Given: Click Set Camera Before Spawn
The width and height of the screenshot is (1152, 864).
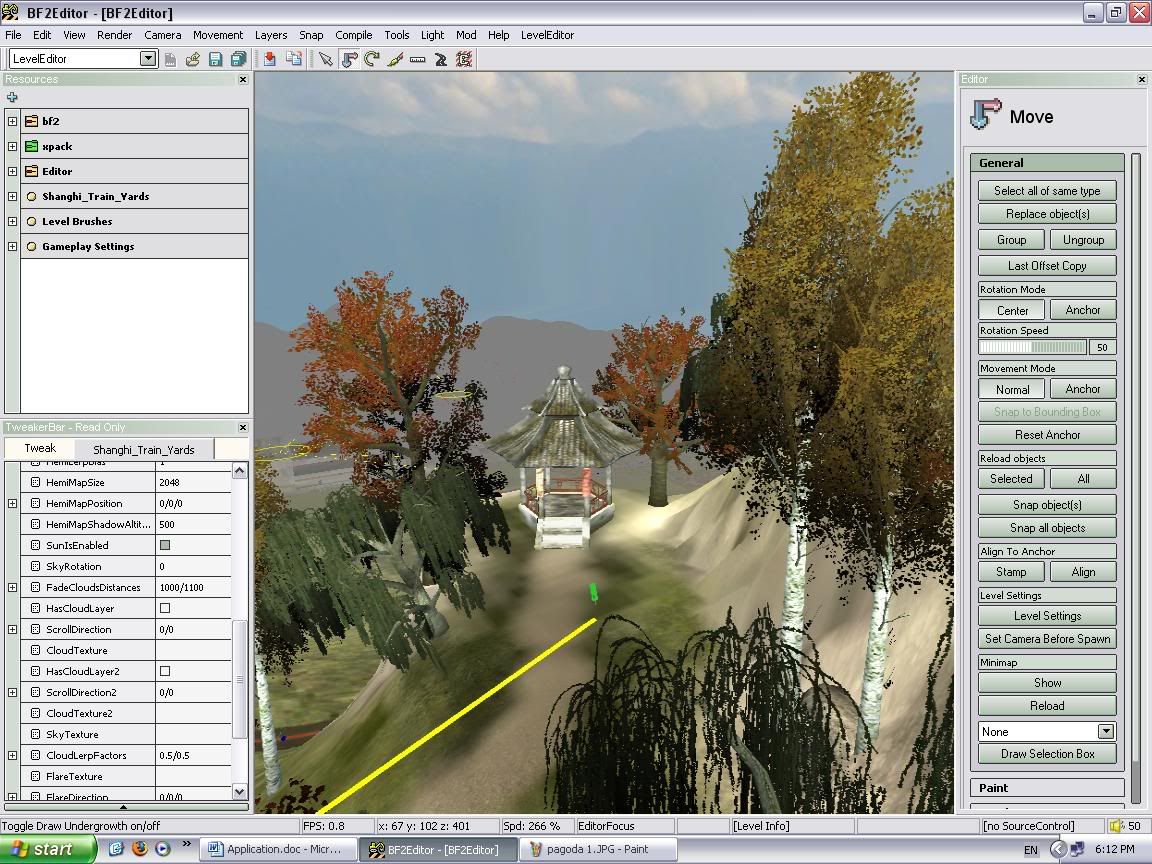Looking at the screenshot, I should click(1047, 639).
